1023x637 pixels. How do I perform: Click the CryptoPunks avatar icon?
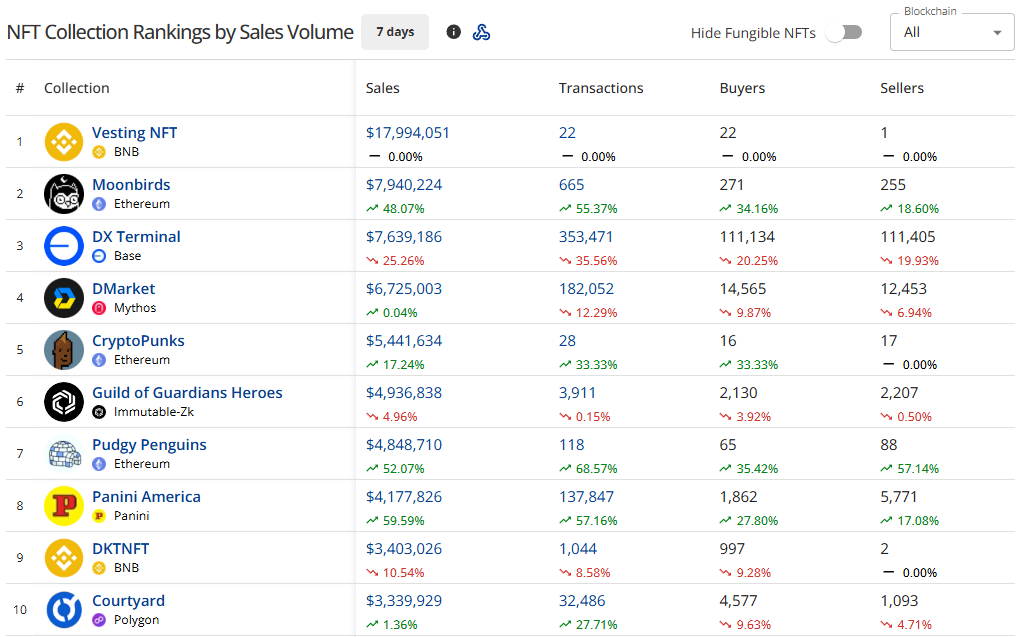point(64,350)
